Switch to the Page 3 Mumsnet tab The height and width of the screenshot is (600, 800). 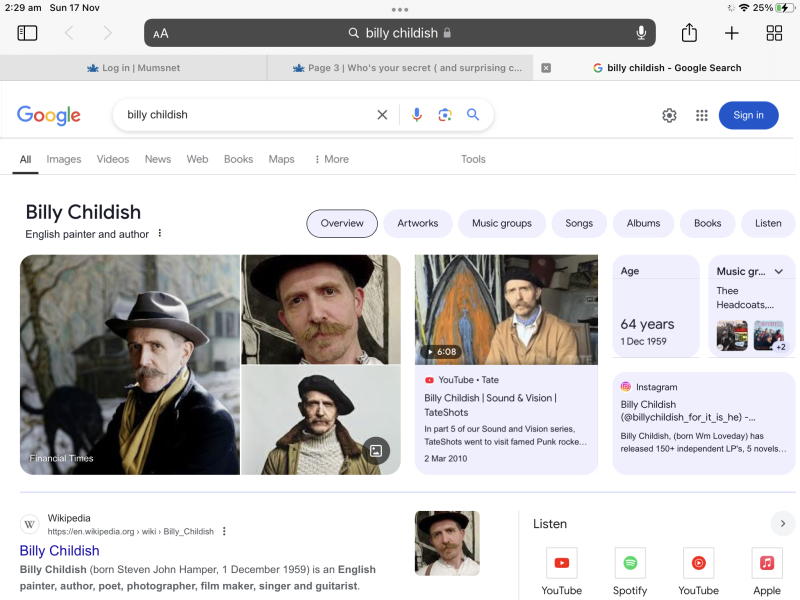399,68
